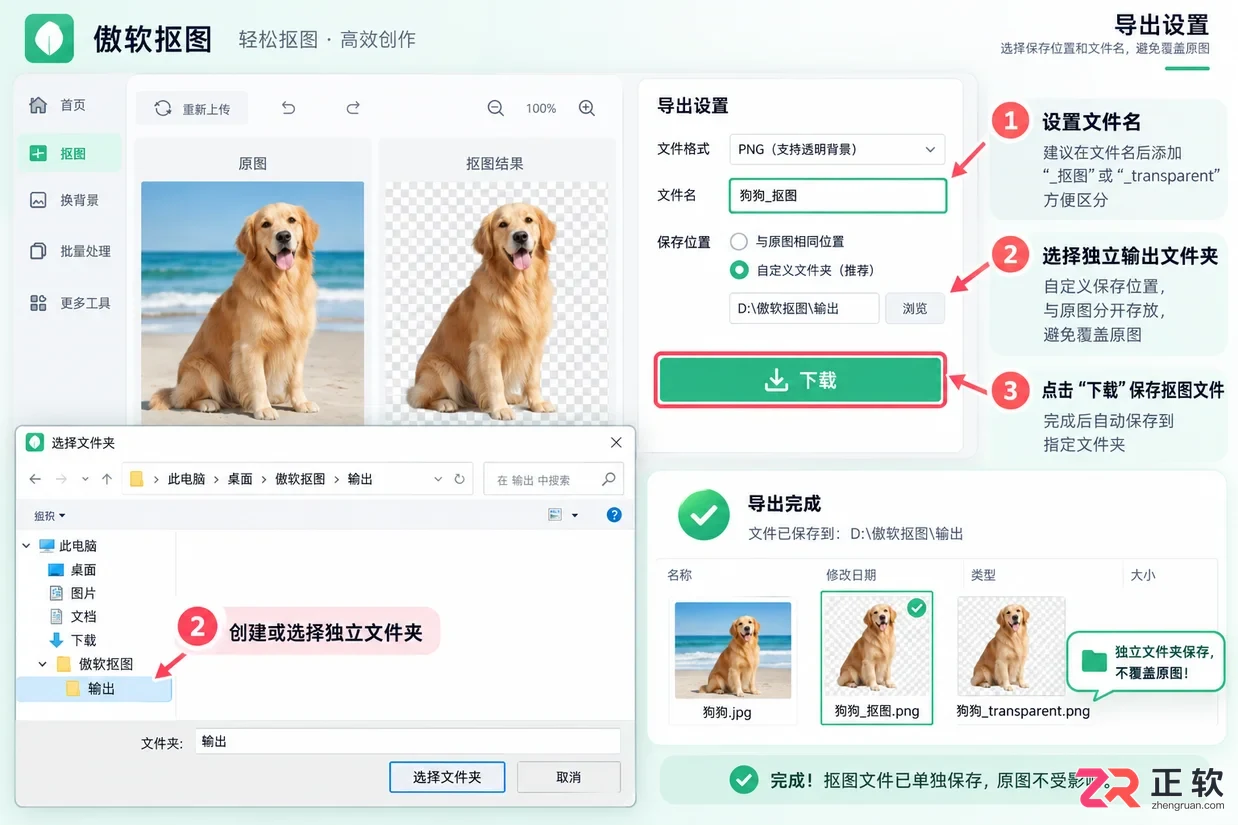The height and width of the screenshot is (825, 1238).
Task: Expand address bar history dropdown chevron
Action: (x=438, y=479)
